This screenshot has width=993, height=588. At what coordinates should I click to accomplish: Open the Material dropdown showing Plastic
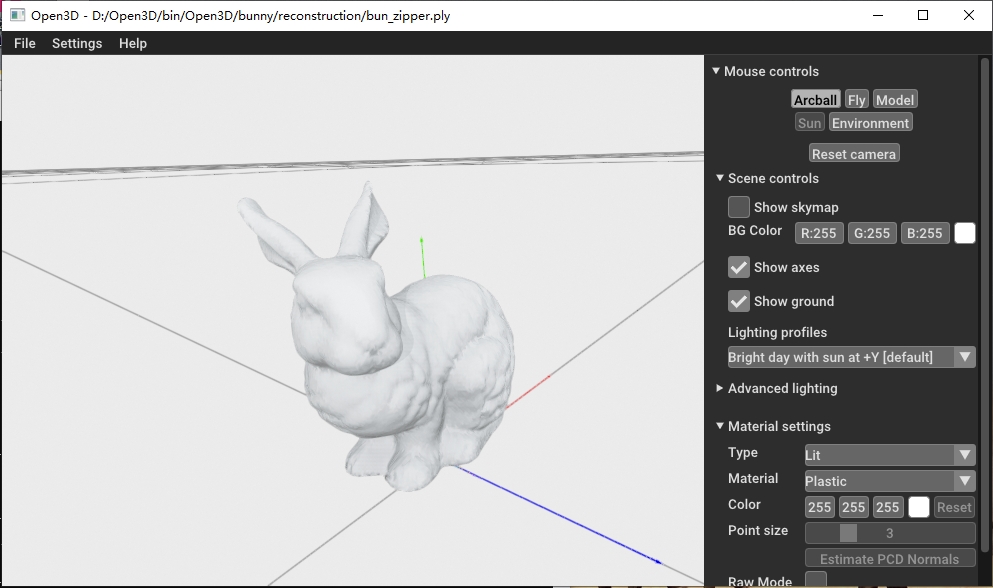[x=890, y=481]
